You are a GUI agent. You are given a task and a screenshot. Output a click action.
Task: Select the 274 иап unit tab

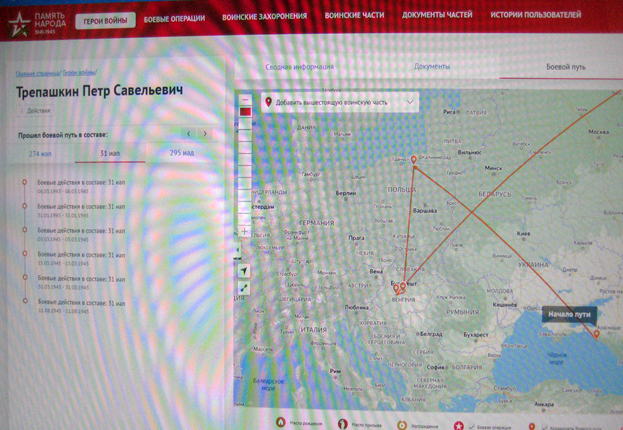pos(40,153)
